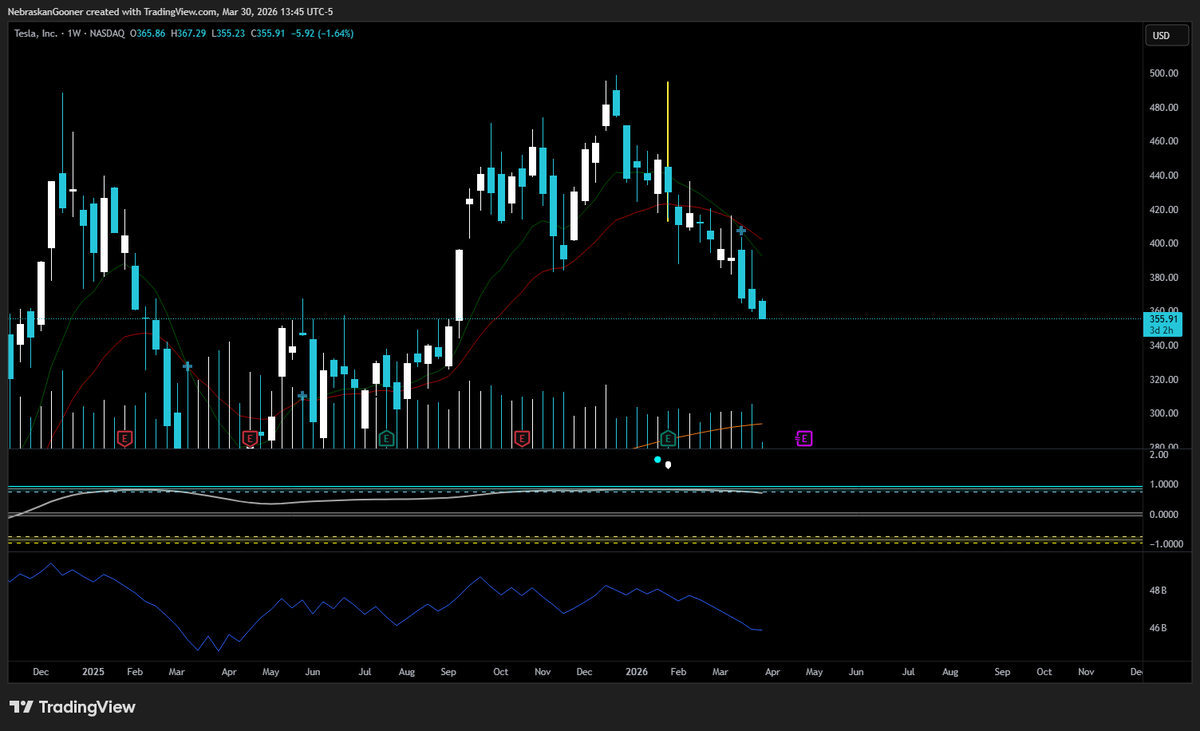The image size is (1200, 731).
Task: Click the high value H367.29
Action: 190,33
